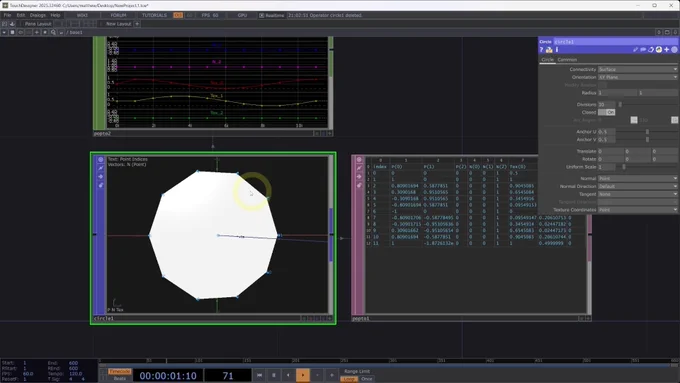Viewport: 680px width, 383px height.
Task: Adjust the Anchor V slider
Action: click(x=647, y=140)
